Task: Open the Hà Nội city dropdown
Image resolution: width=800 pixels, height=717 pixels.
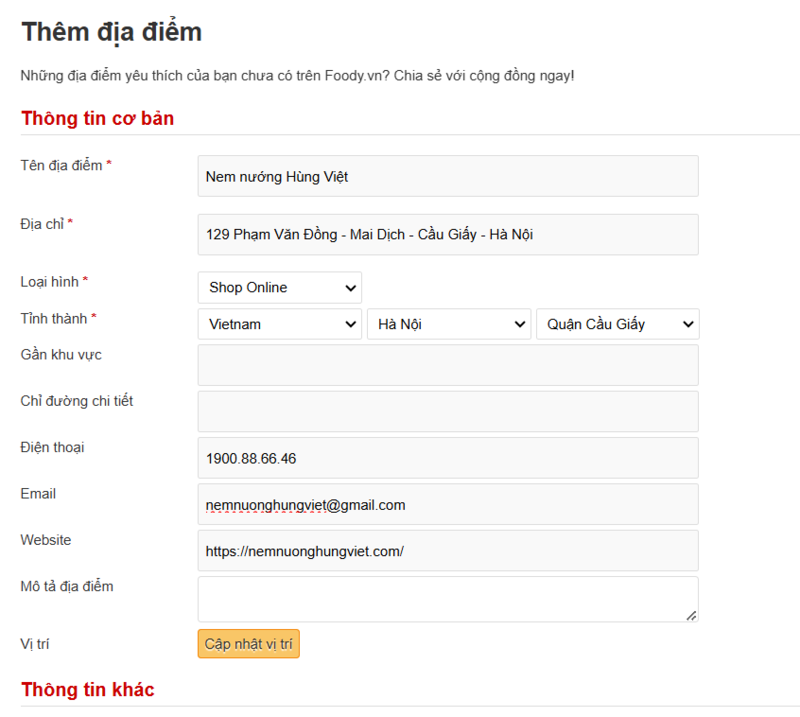Action: 448,324
